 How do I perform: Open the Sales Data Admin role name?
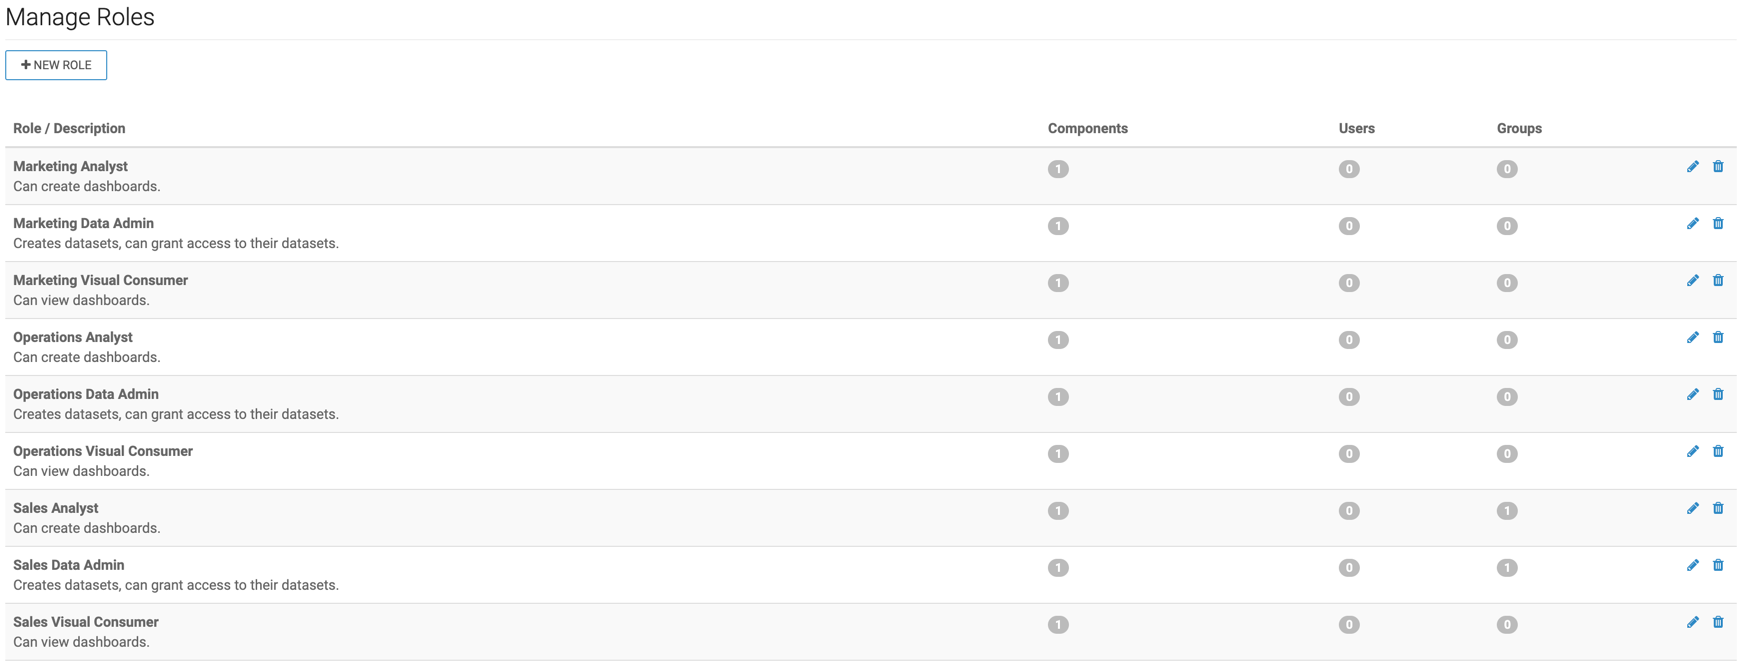[68, 566]
